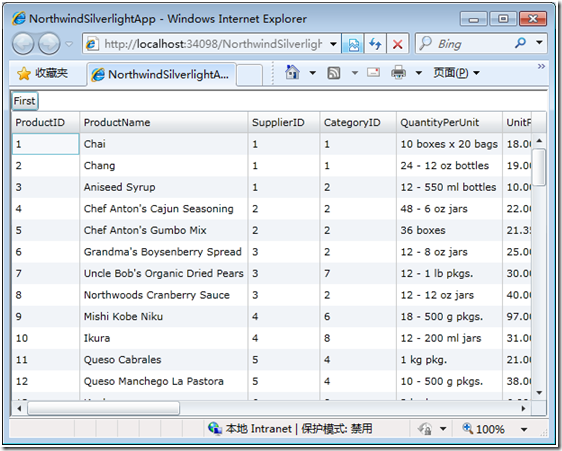Select the Chang product name cell

[x=163, y=166]
